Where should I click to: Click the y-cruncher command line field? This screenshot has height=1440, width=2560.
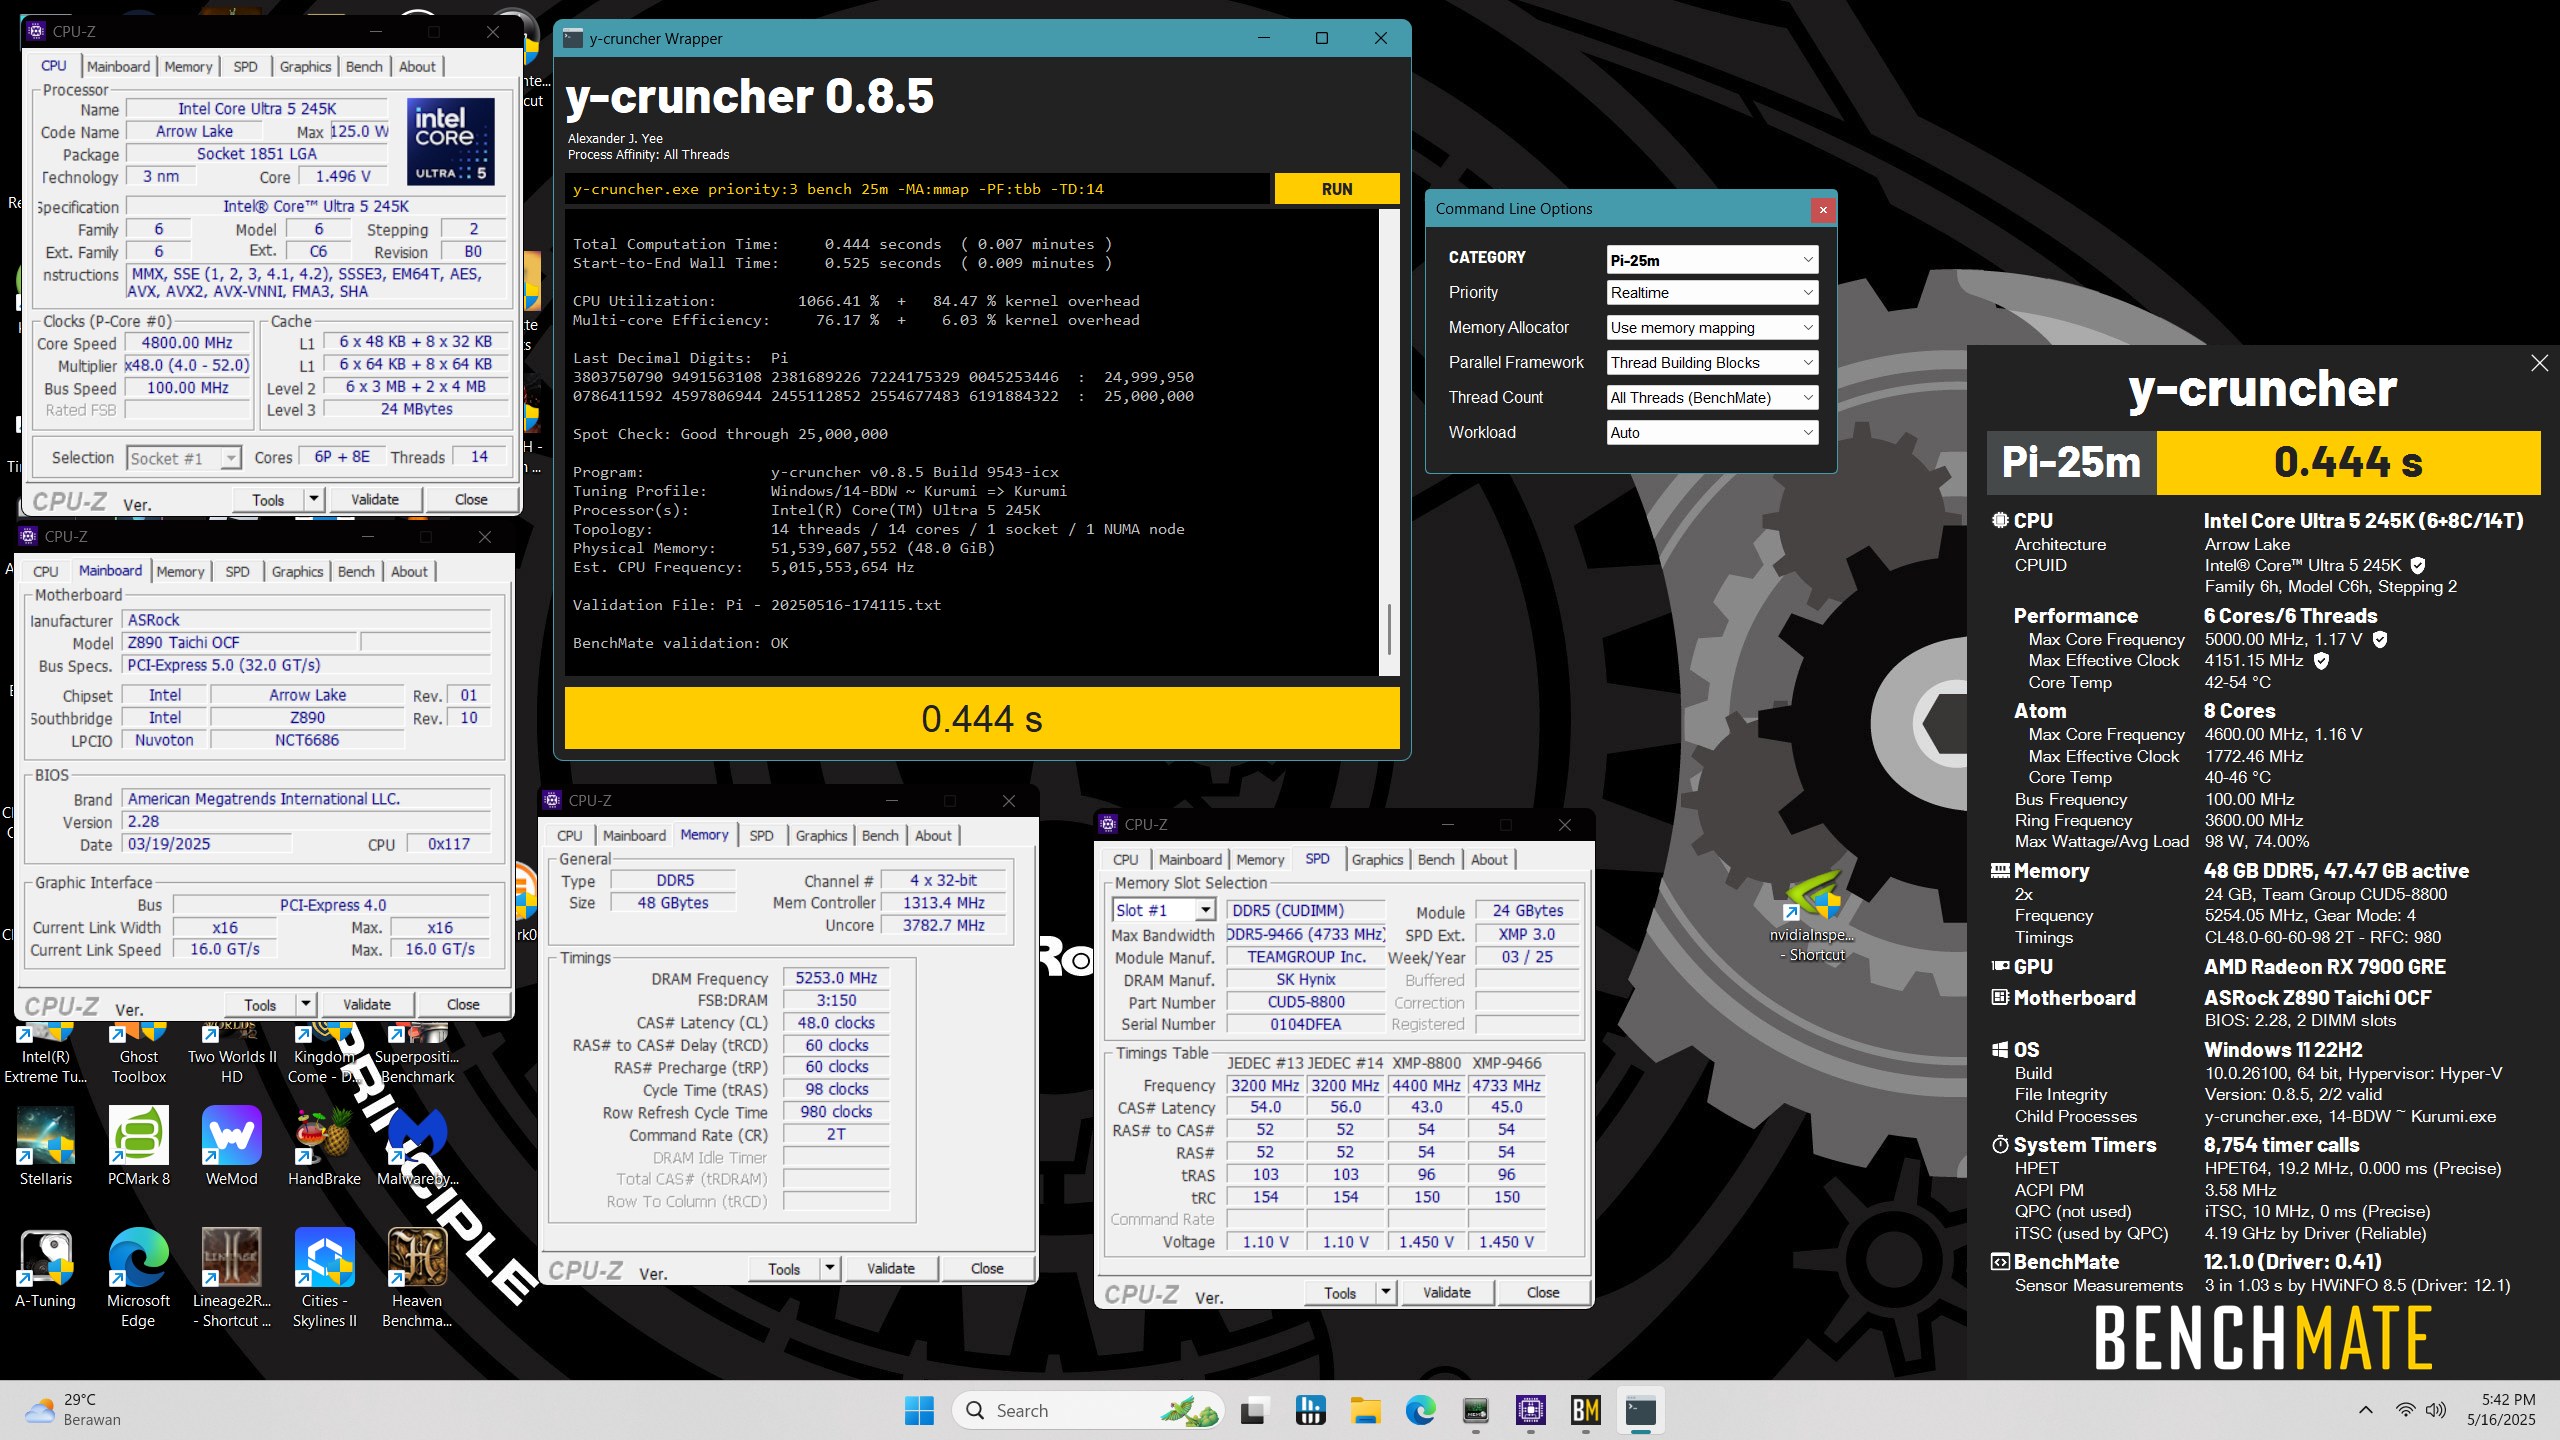pyautogui.click(x=917, y=189)
